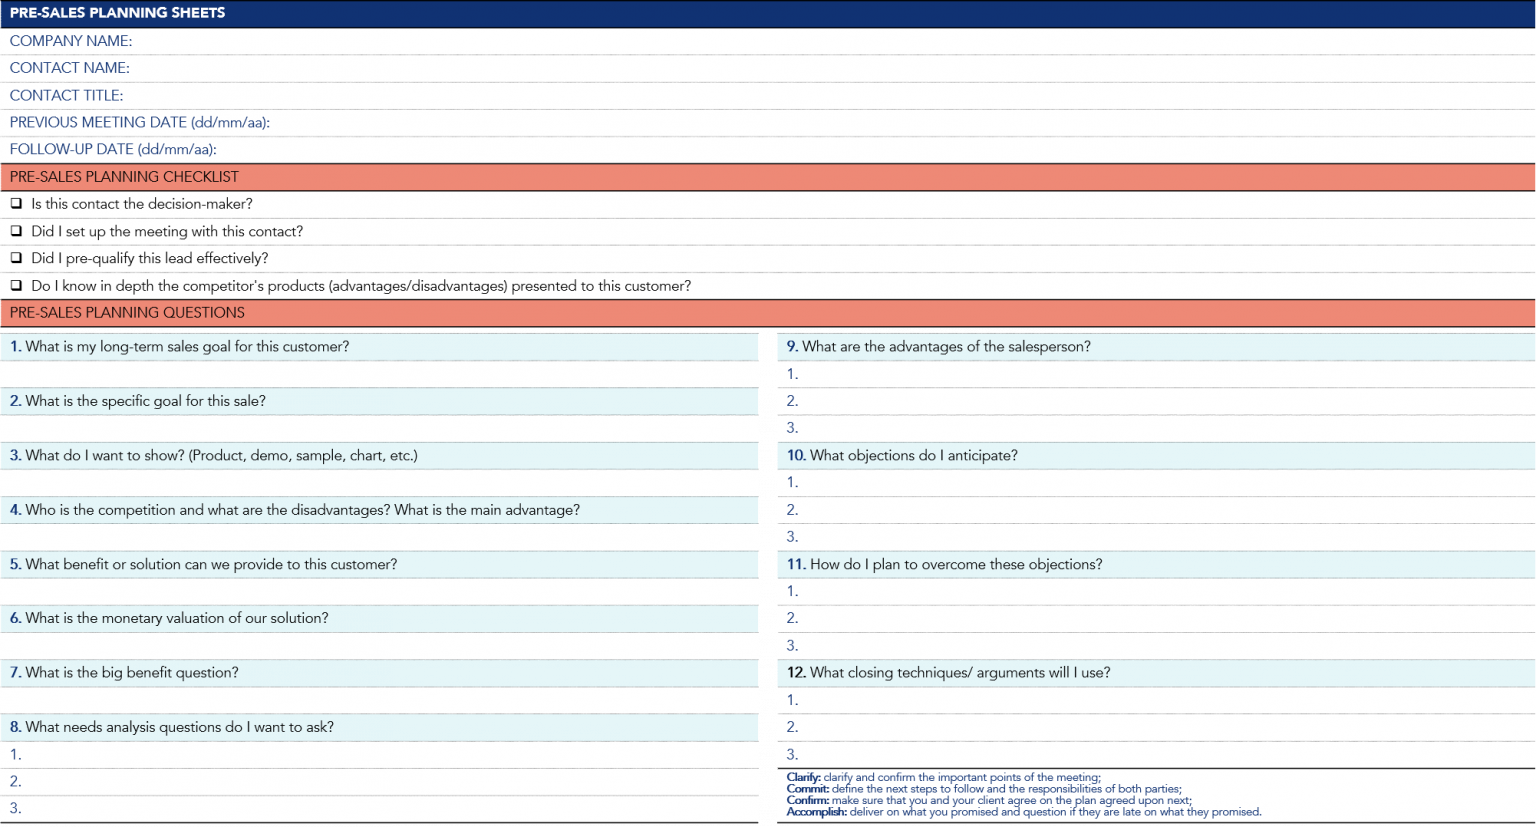Viewport: 1536px width, 827px height.
Task: Click the answer row below the monetary valuation question
Action: coord(380,646)
